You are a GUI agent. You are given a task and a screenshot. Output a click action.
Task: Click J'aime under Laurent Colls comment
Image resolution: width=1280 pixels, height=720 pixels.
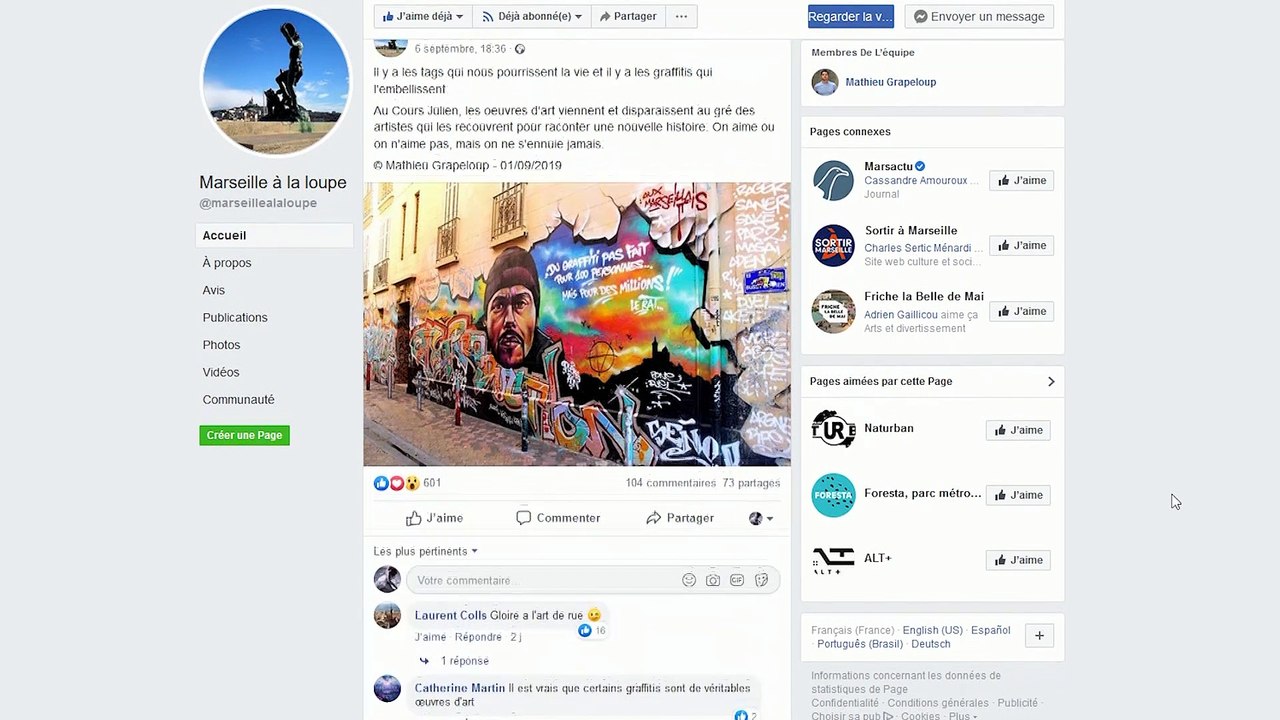point(431,637)
